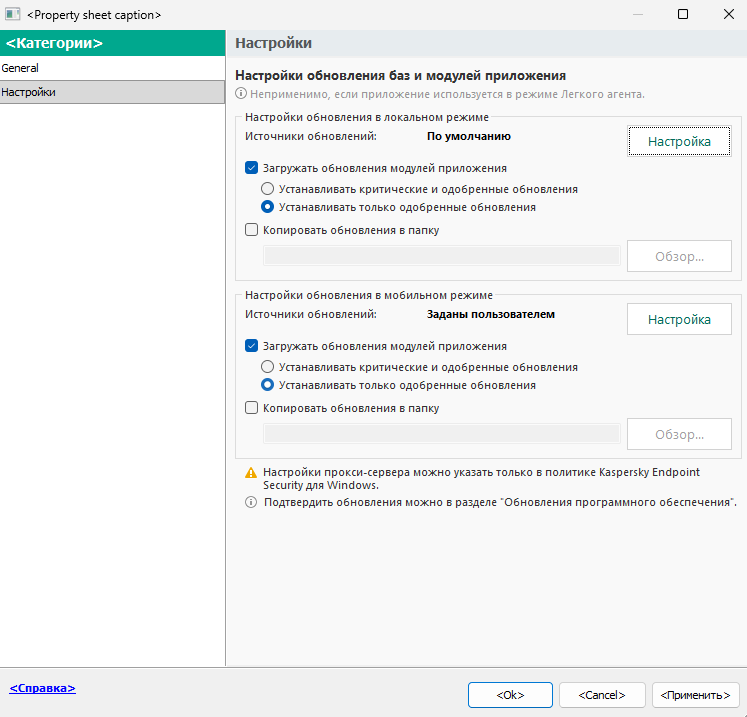The width and height of the screenshot is (747, 717).
Task: Click the Применить button
Action: pos(695,695)
